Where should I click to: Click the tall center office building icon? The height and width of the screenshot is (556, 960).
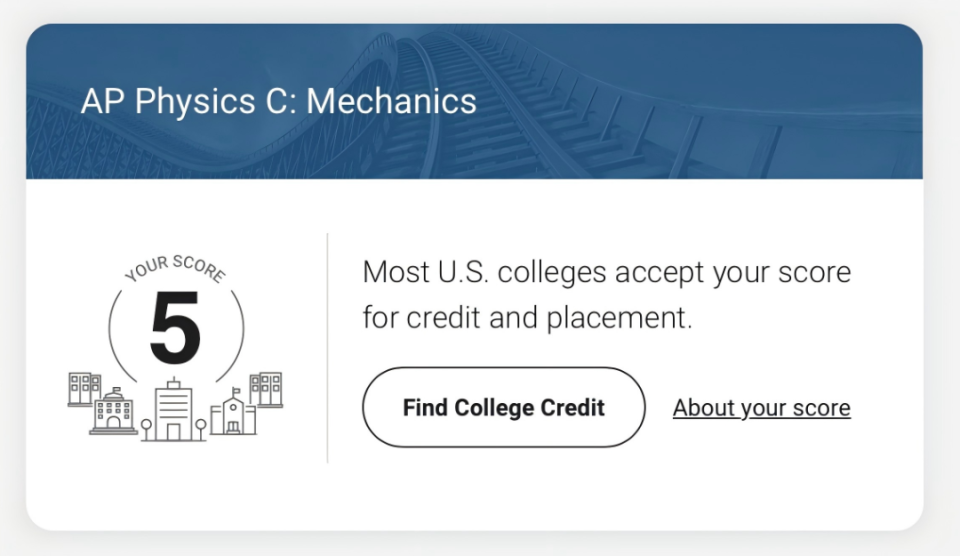pyautogui.click(x=174, y=409)
